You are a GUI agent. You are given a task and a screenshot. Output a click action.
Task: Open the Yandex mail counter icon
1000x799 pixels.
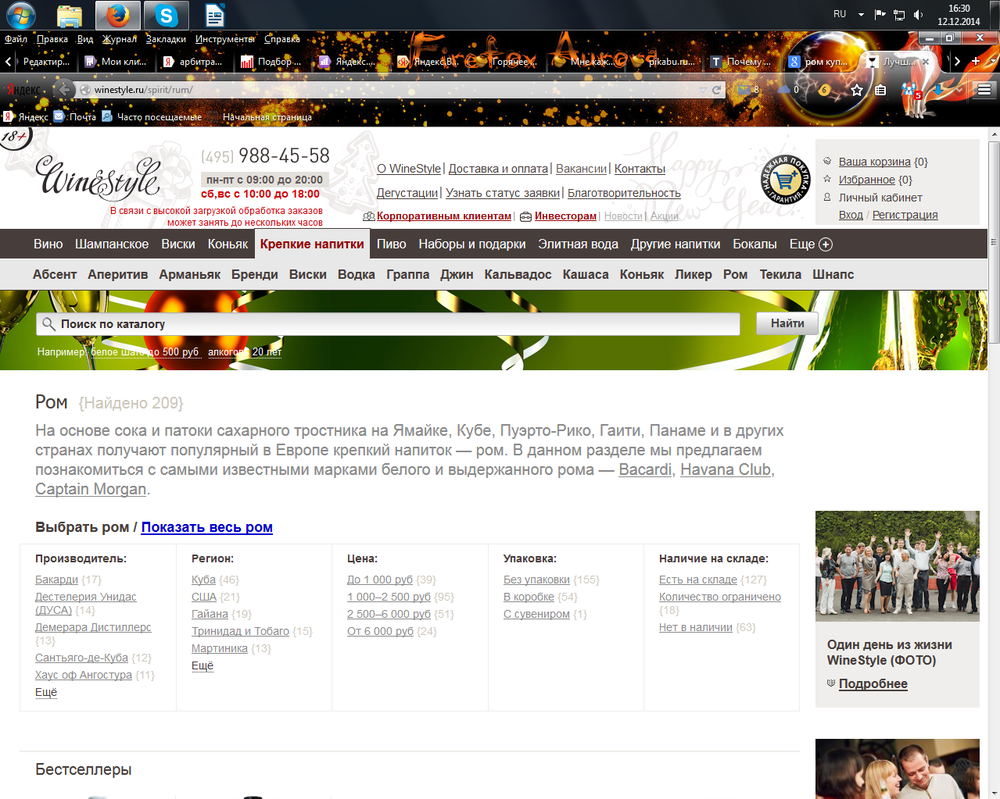pos(748,90)
